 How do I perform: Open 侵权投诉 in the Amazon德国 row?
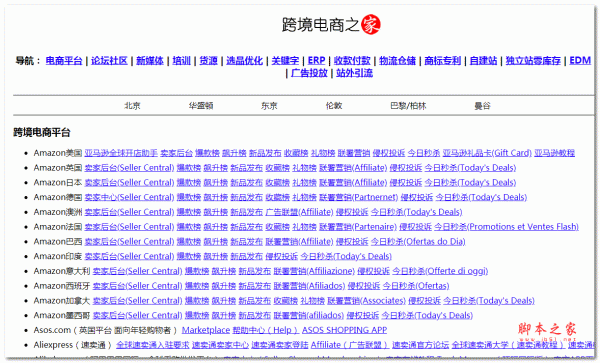(x=416, y=197)
